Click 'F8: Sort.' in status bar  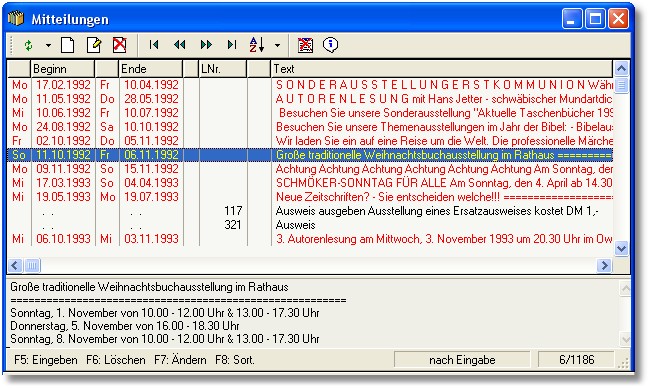pos(235,360)
